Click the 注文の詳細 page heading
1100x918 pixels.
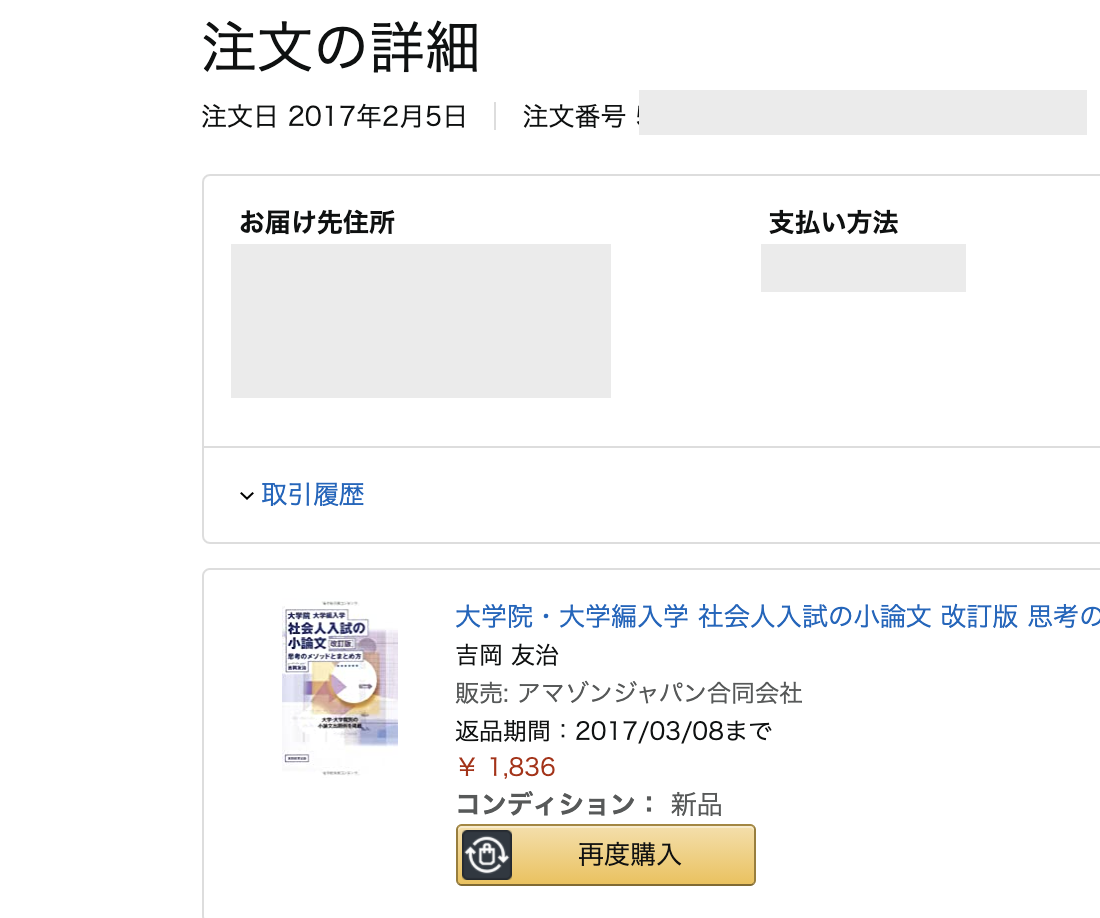pyautogui.click(x=341, y=48)
